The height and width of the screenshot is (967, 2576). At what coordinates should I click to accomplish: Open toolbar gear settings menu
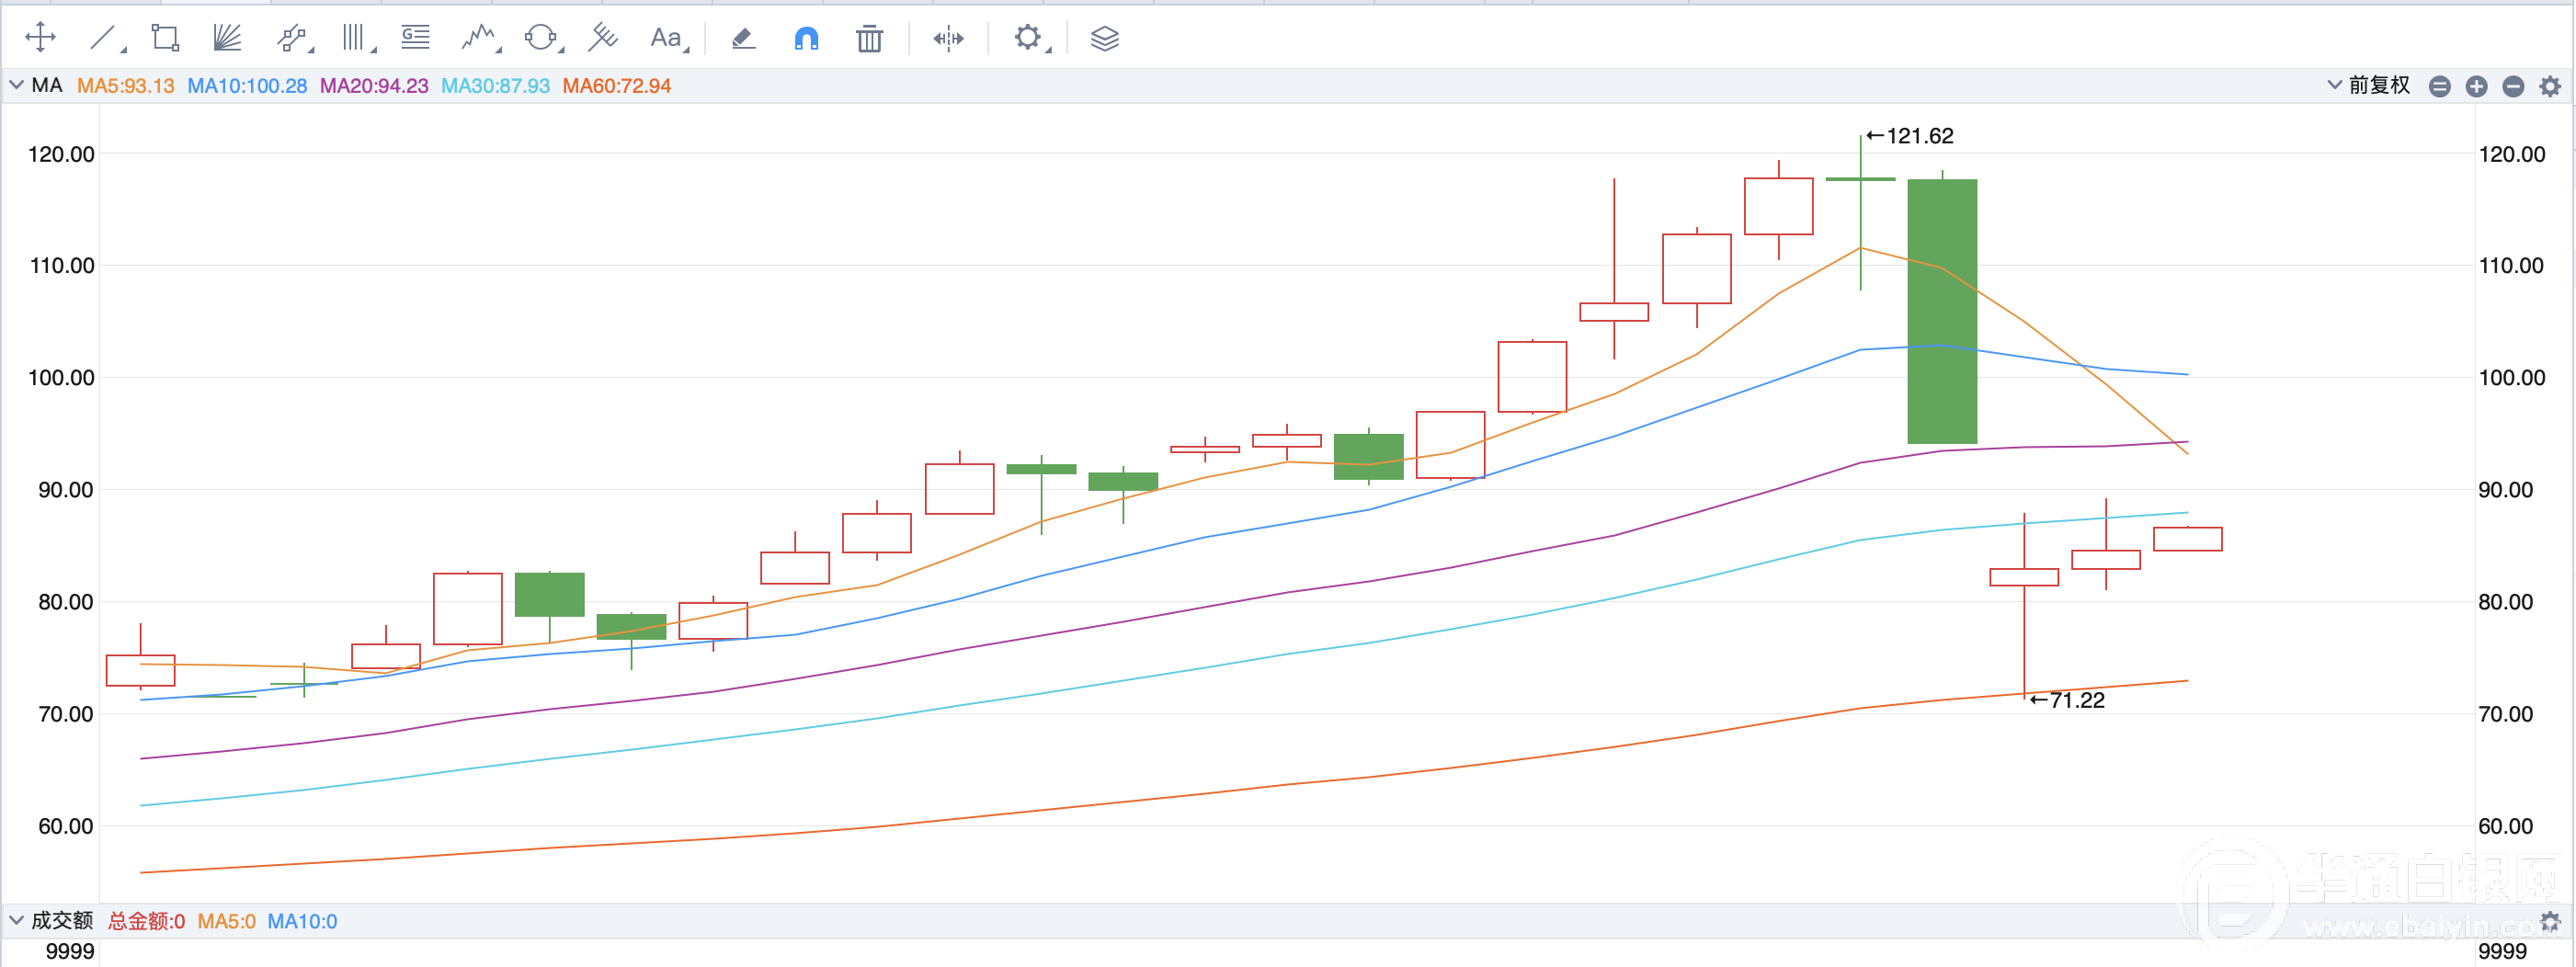(x=1027, y=38)
